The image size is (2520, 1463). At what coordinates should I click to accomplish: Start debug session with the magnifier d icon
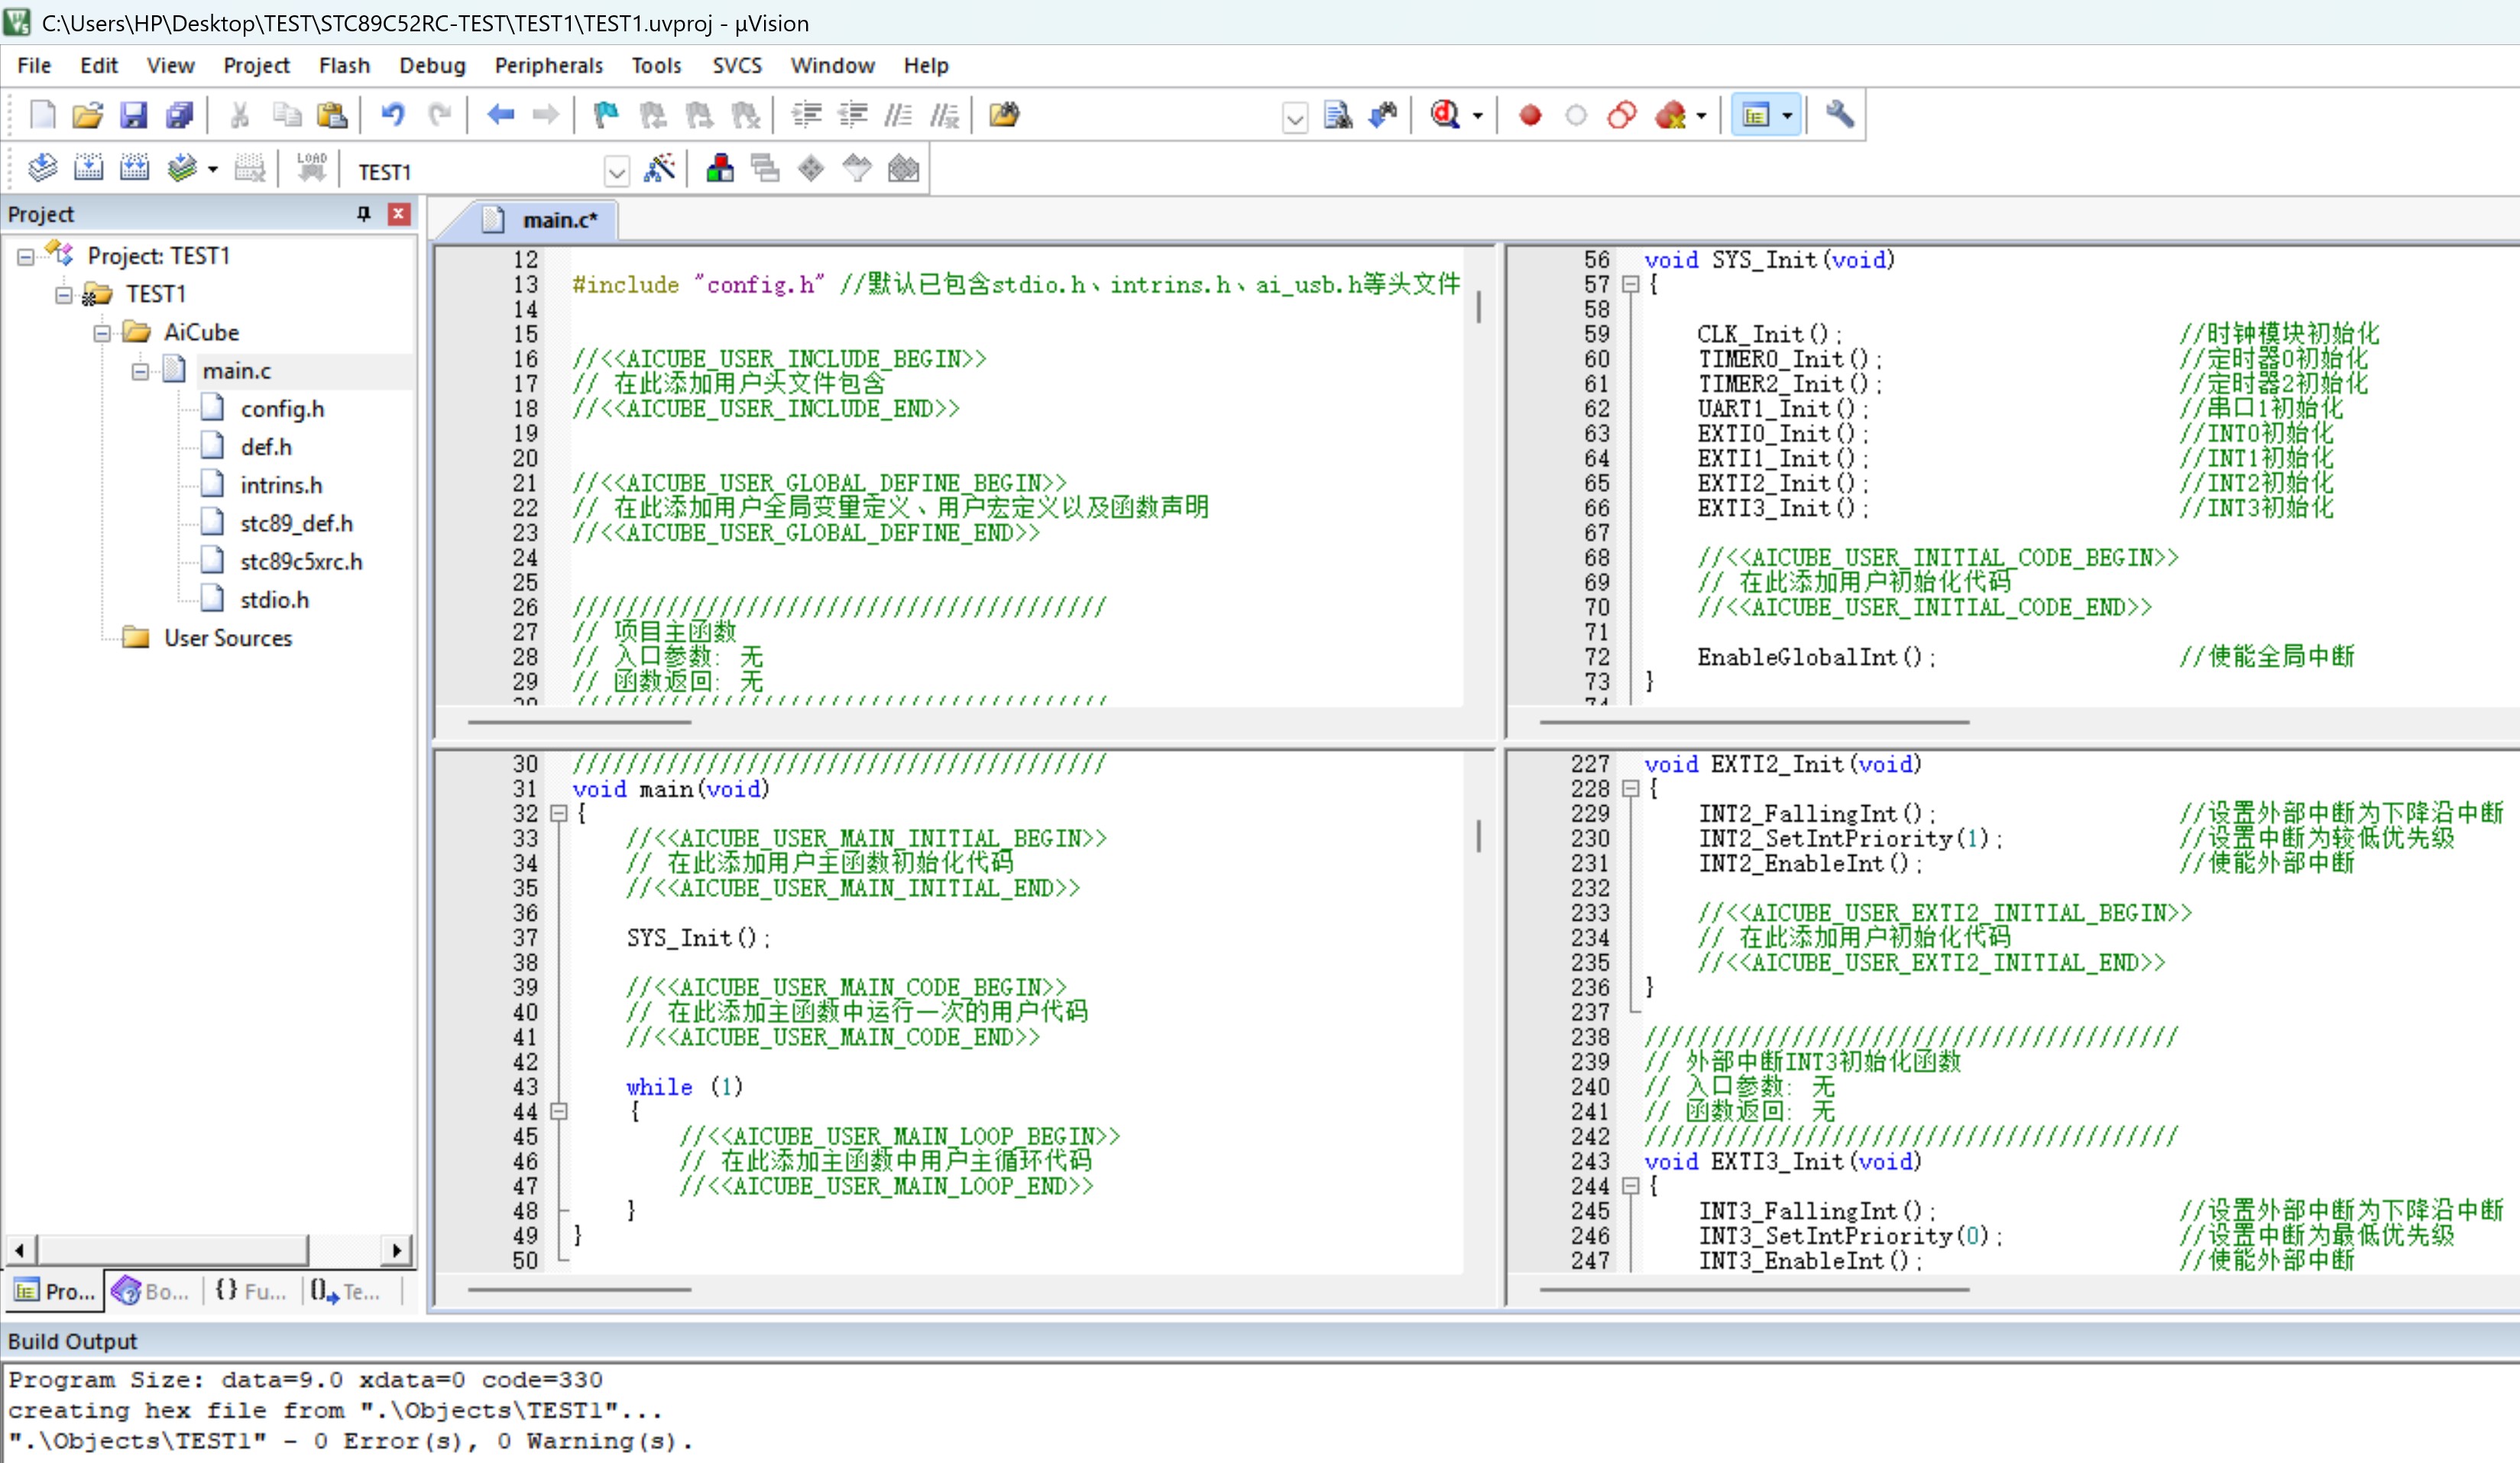coord(1445,115)
